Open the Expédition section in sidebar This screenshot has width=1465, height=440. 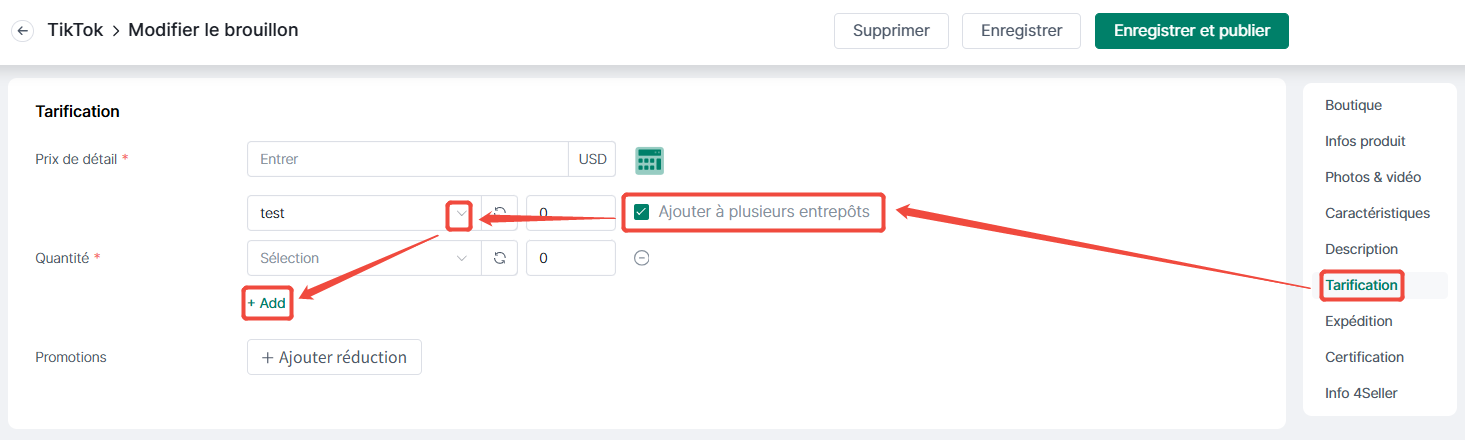(1359, 321)
